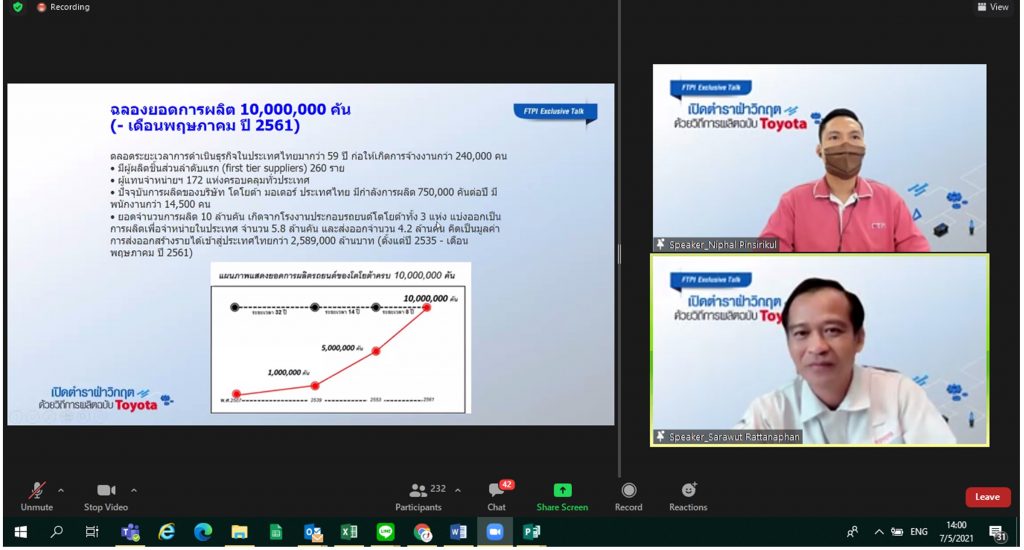Open the View layout menu
This screenshot has height=550, width=1024.
(993, 7)
